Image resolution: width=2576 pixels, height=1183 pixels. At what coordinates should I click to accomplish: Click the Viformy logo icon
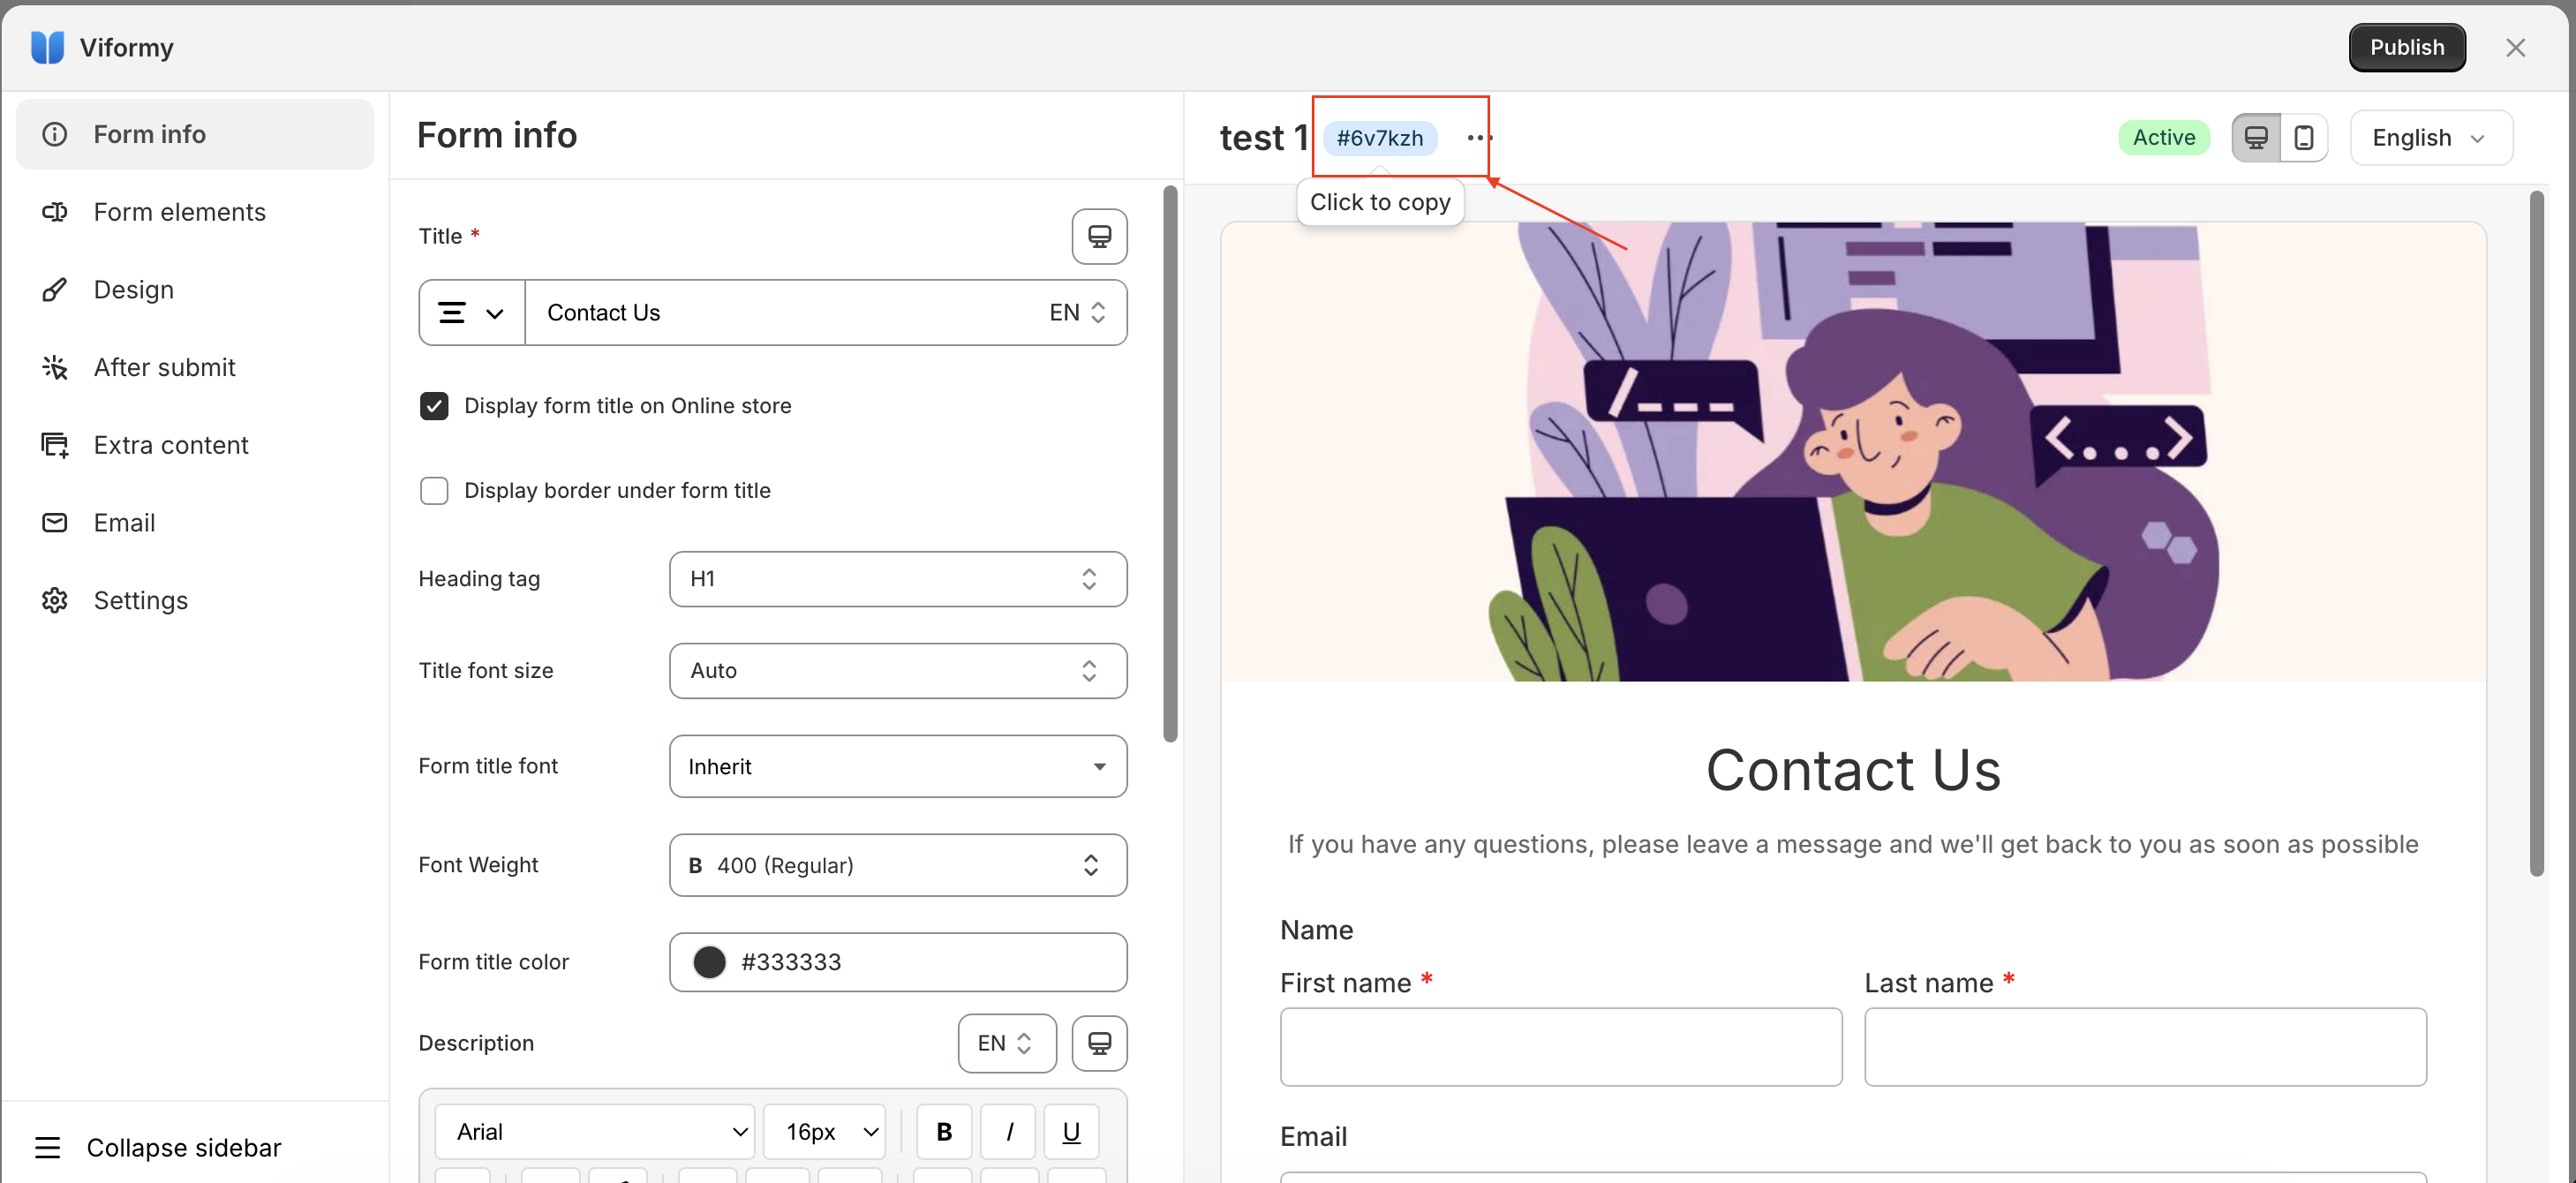[x=47, y=47]
